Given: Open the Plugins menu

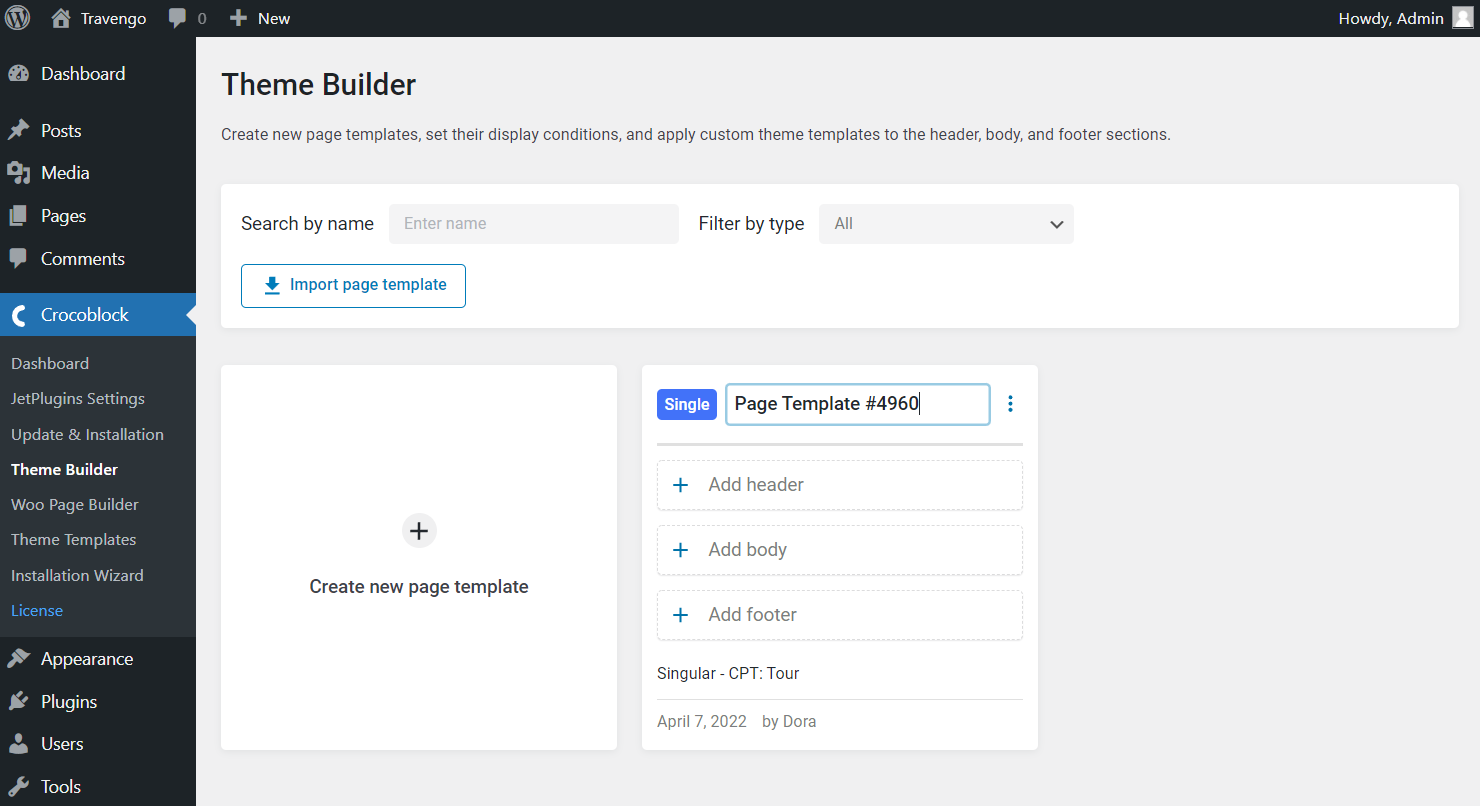Looking at the screenshot, I should tap(98, 702).
